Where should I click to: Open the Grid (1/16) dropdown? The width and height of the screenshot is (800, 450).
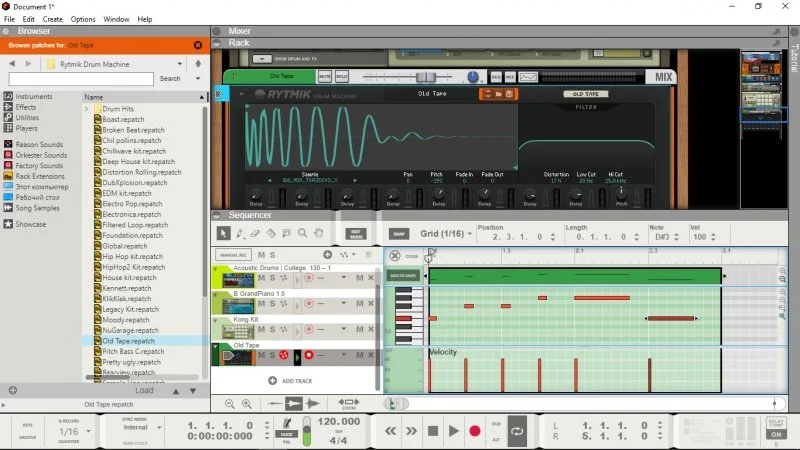[445, 234]
